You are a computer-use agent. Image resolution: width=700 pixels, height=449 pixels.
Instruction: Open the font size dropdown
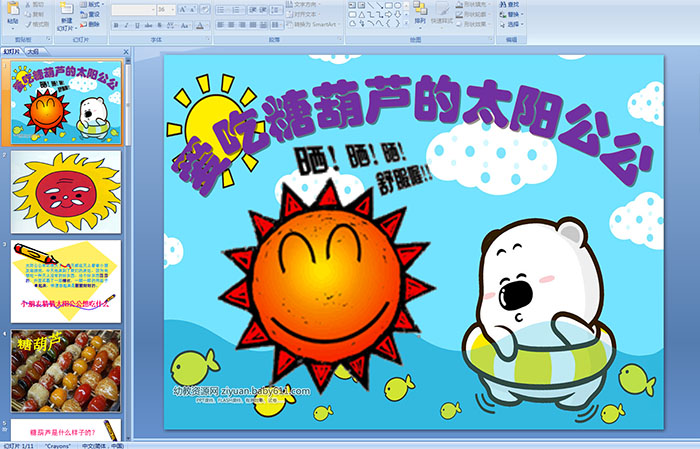coord(173,9)
